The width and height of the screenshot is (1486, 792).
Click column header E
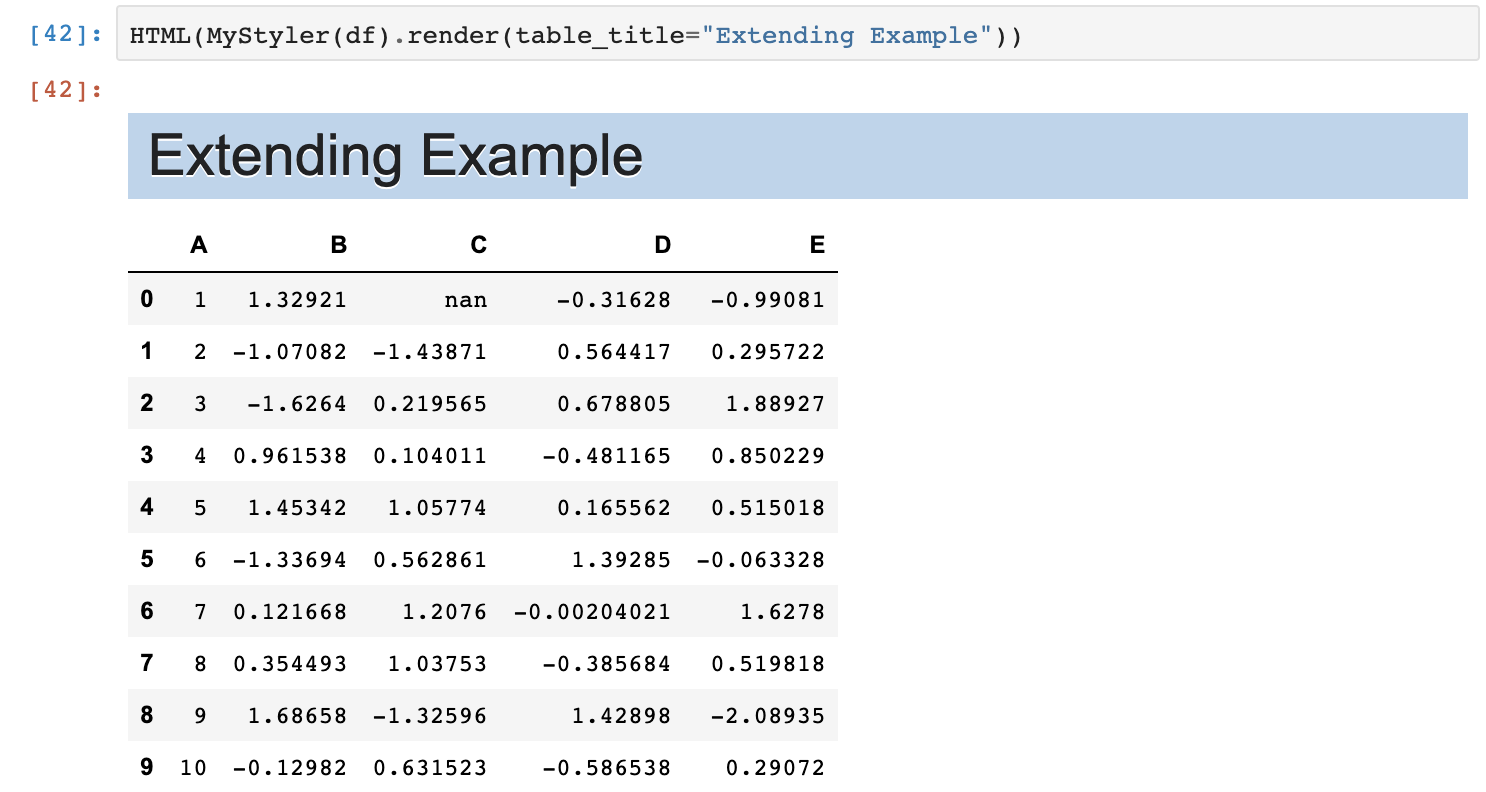(817, 245)
